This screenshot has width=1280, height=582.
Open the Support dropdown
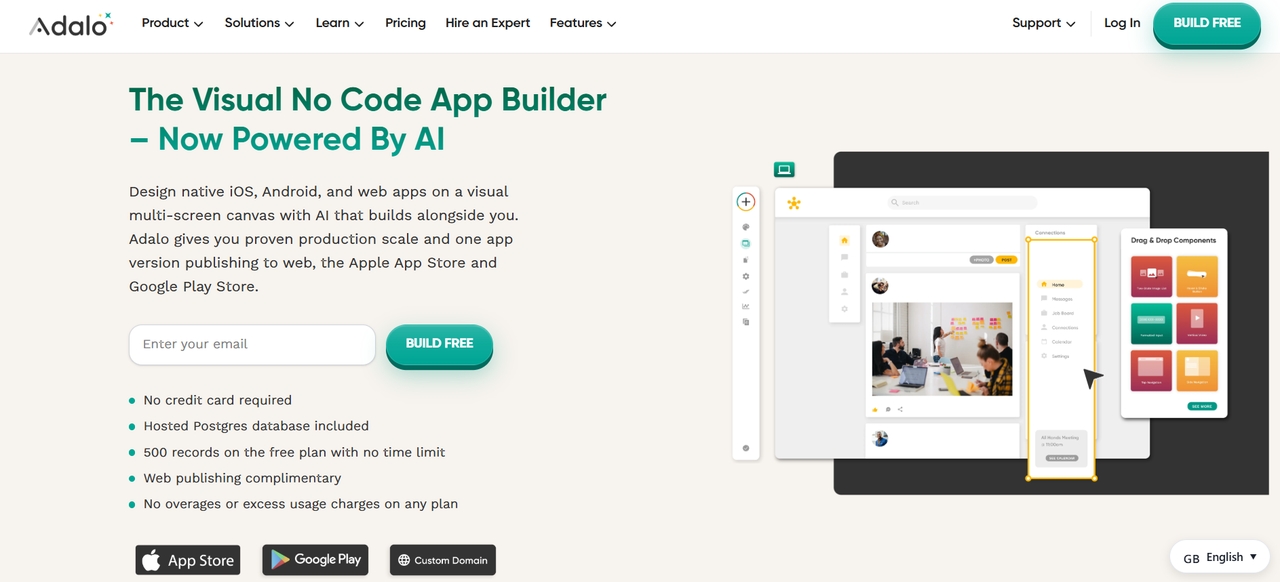click(1044, 23)
